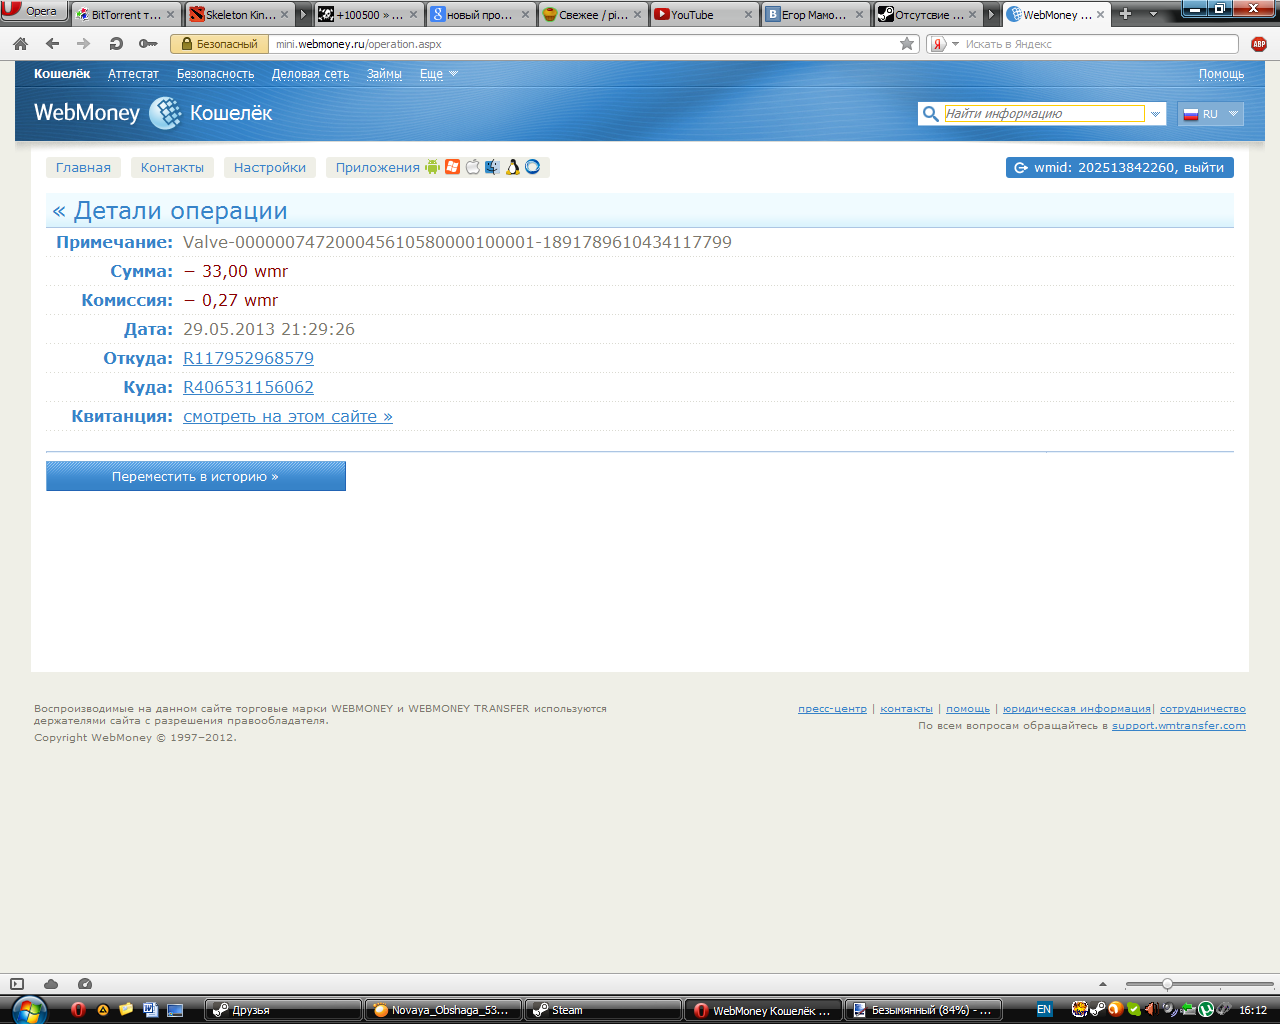Open Opera Turbo gauge icon
The image size is (1280, 1024).
(85, 984)
